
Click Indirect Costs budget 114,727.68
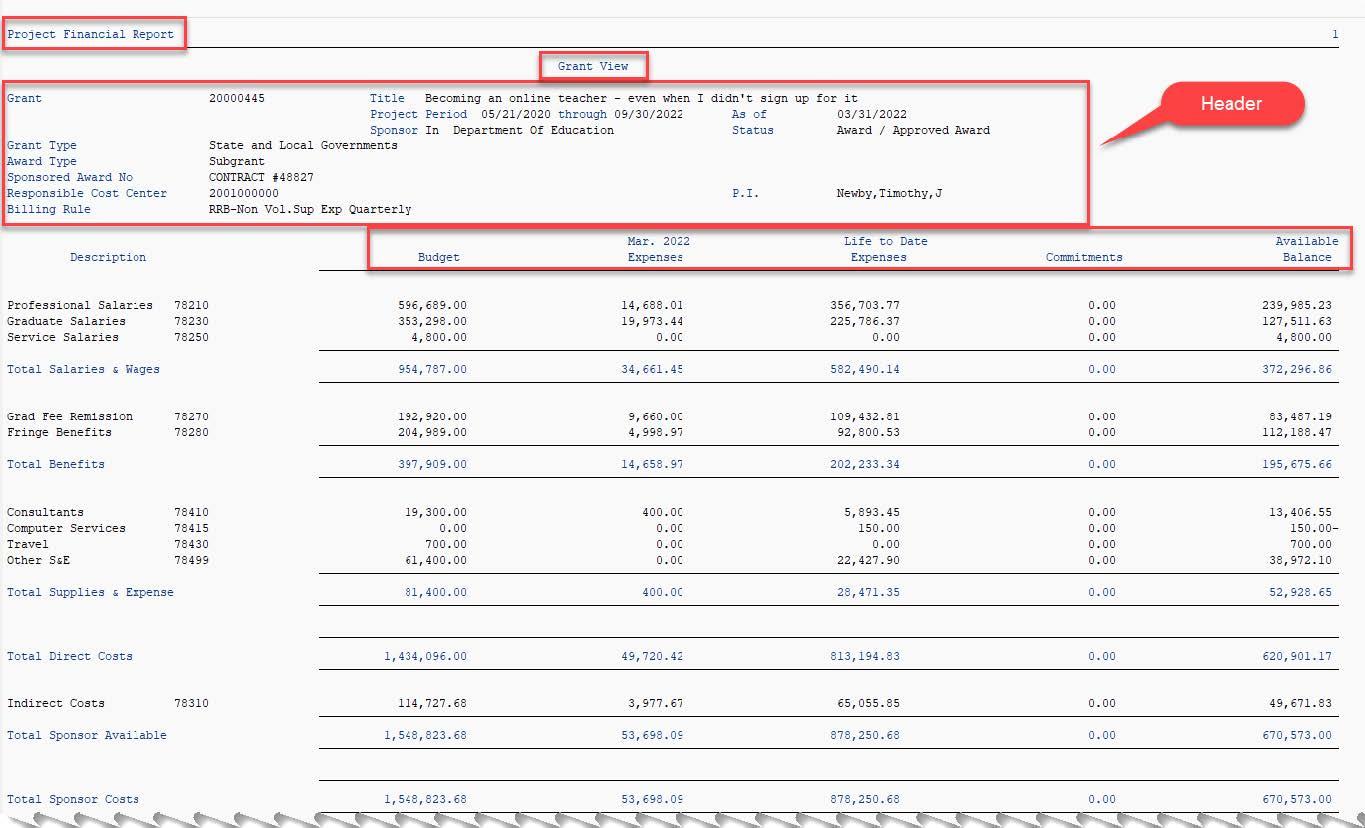click(x=432, y=704)
